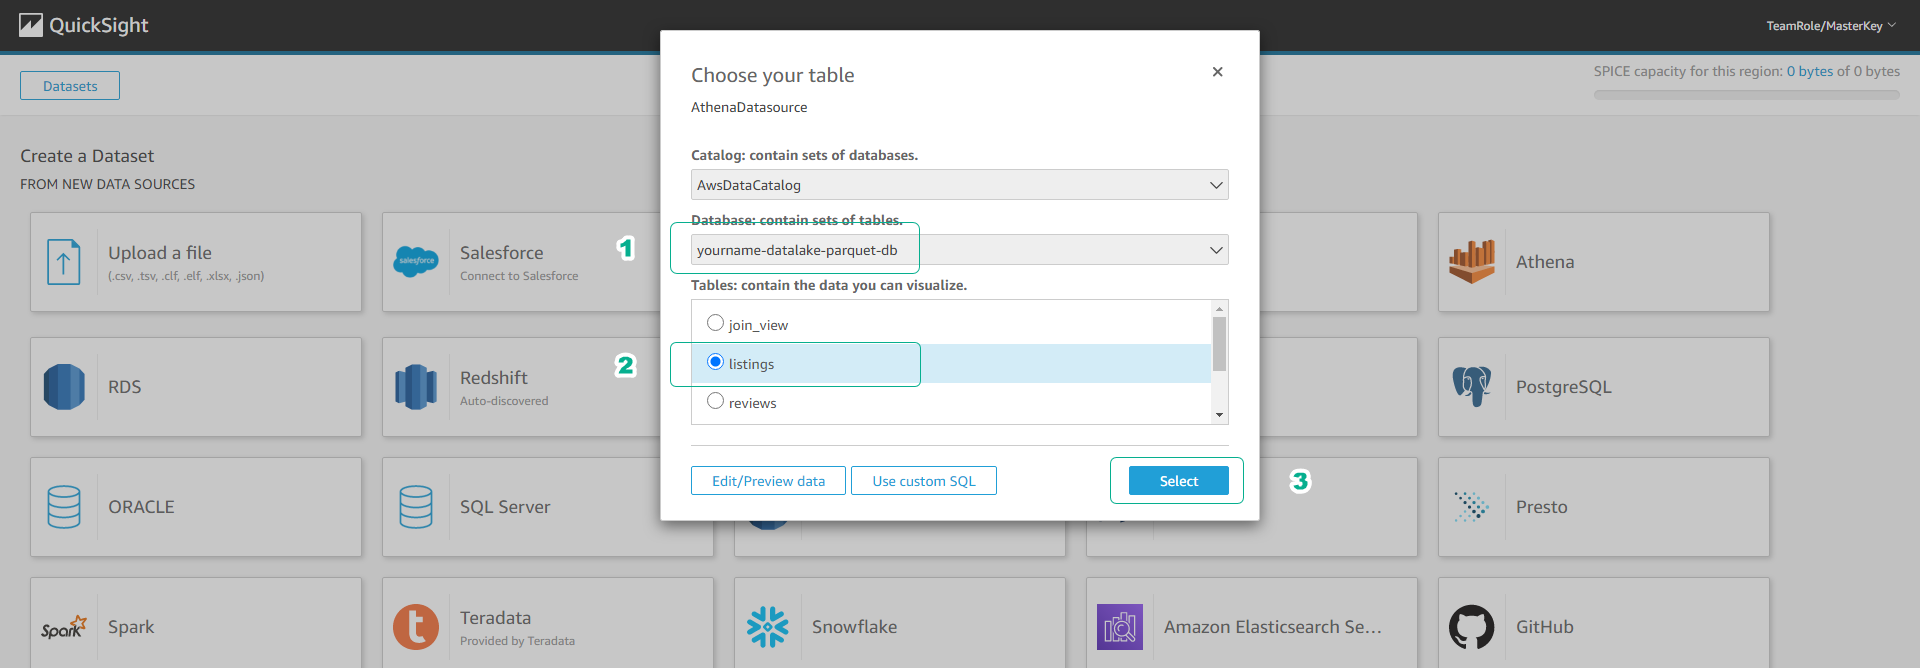Click the Upload a file card title
The image size is (1920, 668).
click(160, 253)
